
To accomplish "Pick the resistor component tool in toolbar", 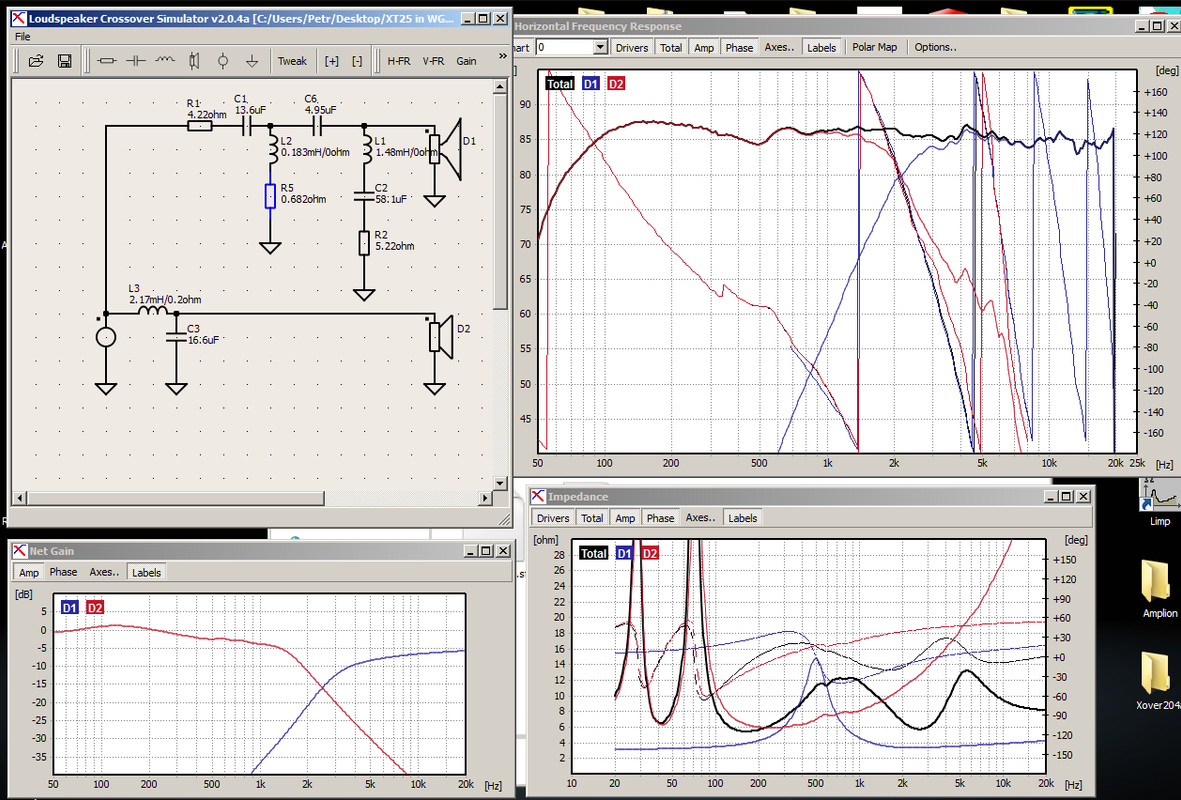I will click(107, 61).
